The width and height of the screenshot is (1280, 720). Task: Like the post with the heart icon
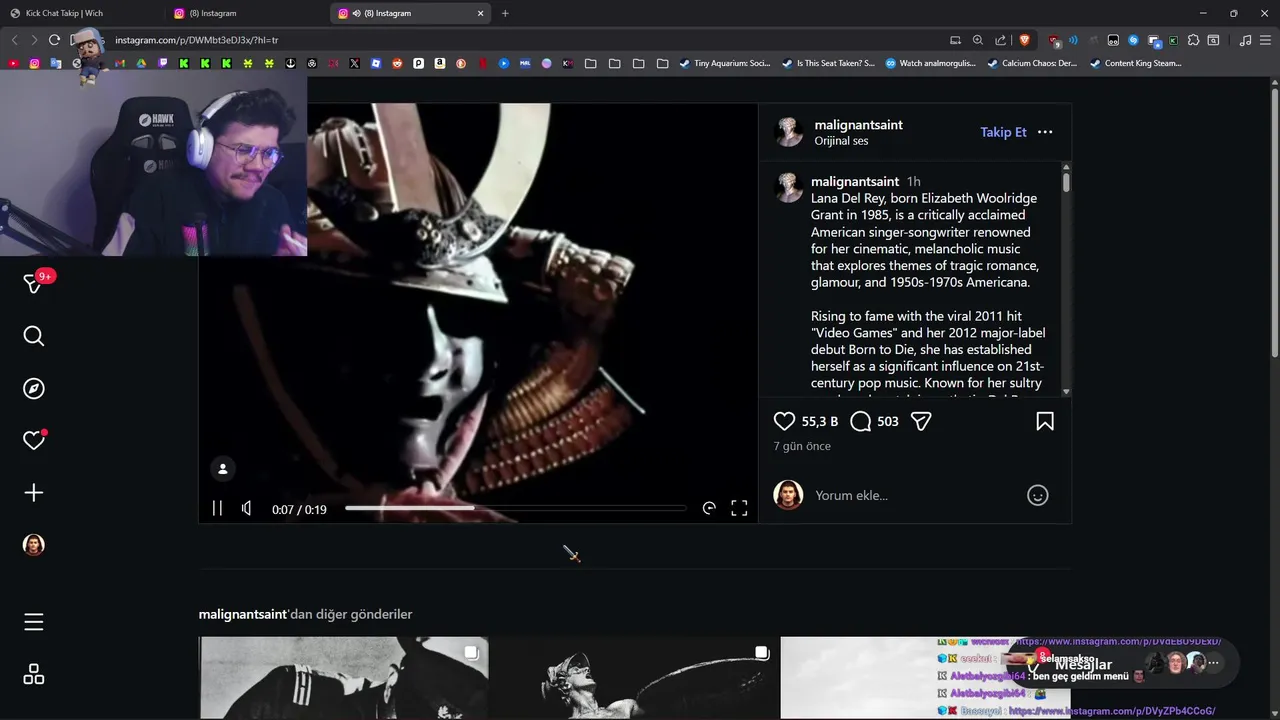click(785, 422)
